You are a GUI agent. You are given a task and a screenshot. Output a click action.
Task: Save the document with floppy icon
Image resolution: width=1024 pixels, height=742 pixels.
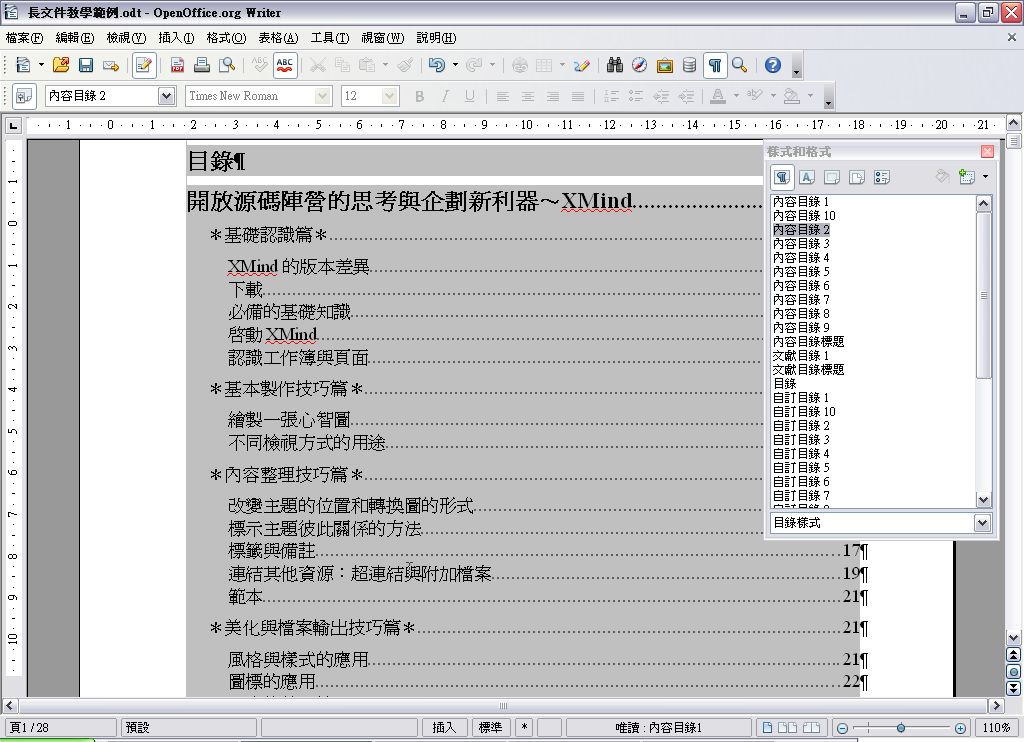86,65
